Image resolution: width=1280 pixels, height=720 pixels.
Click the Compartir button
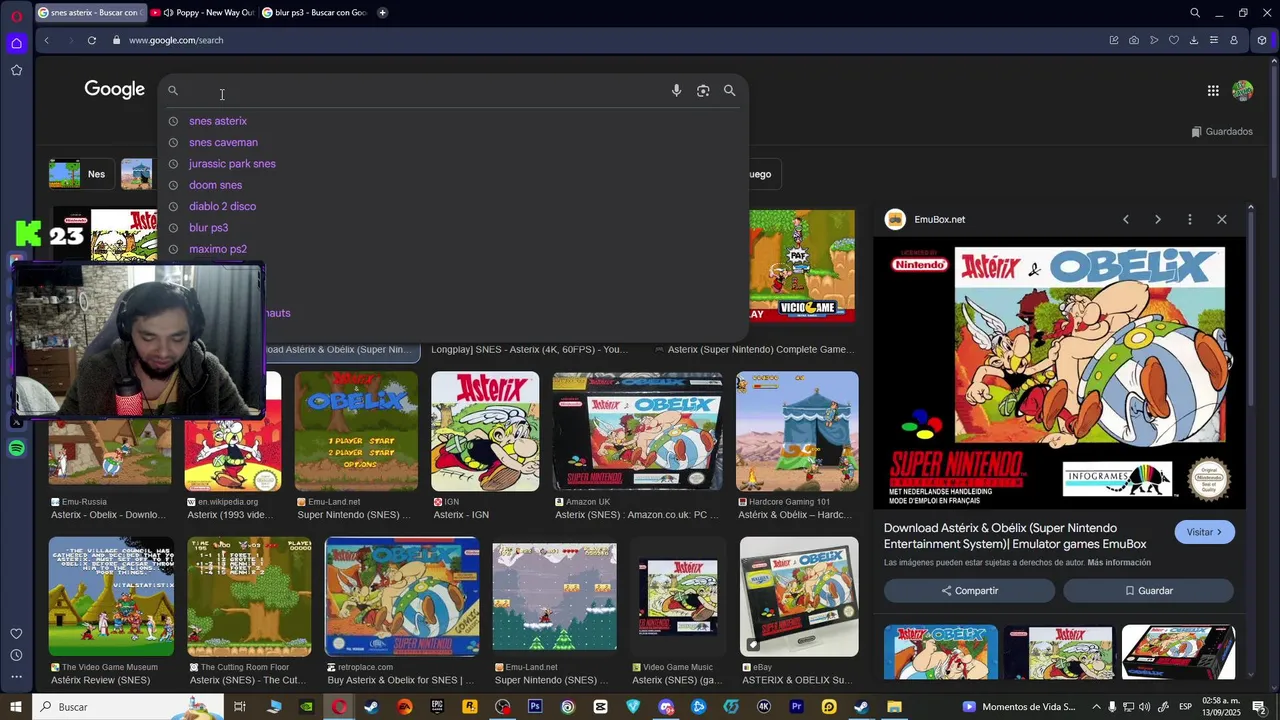tap(969, 591)
